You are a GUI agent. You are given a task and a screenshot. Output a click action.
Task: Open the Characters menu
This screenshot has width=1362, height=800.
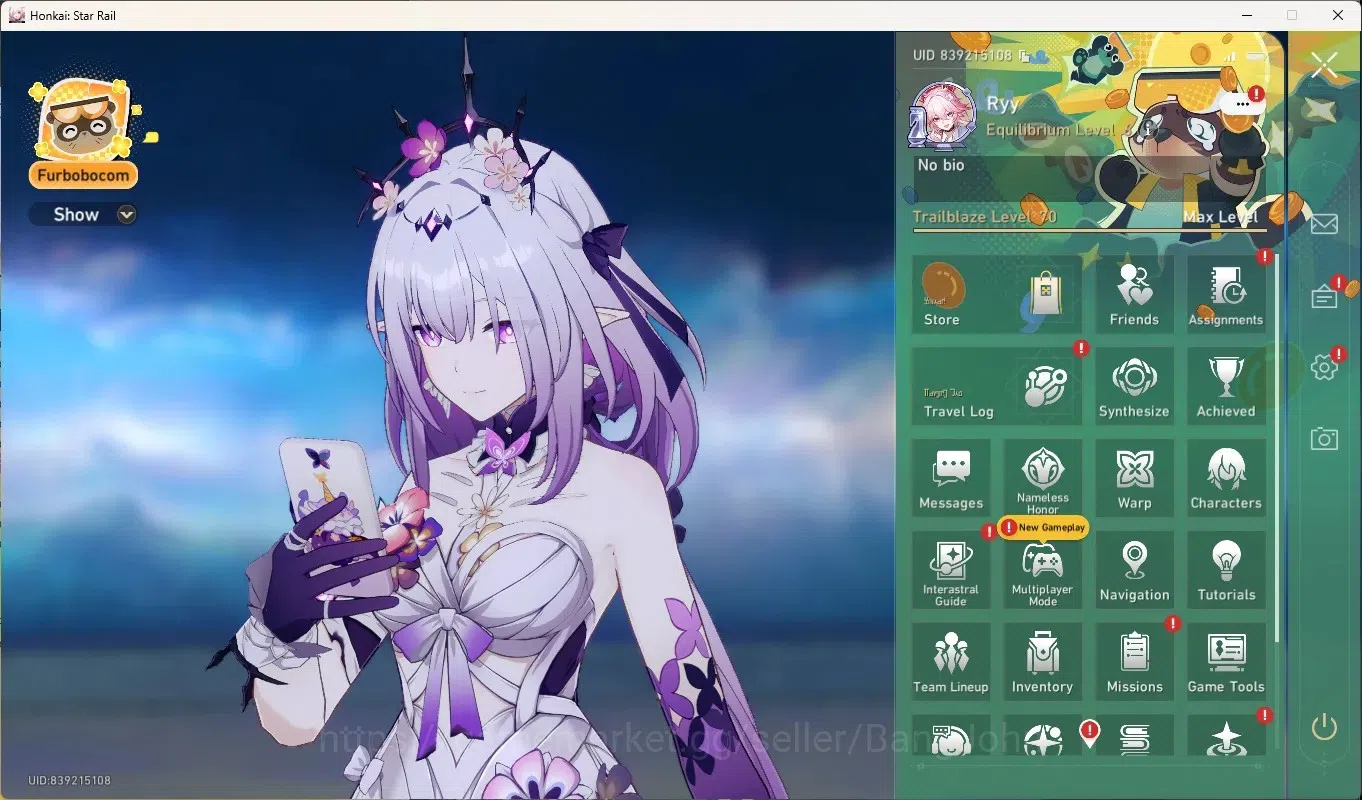(x=1226, y=478)
